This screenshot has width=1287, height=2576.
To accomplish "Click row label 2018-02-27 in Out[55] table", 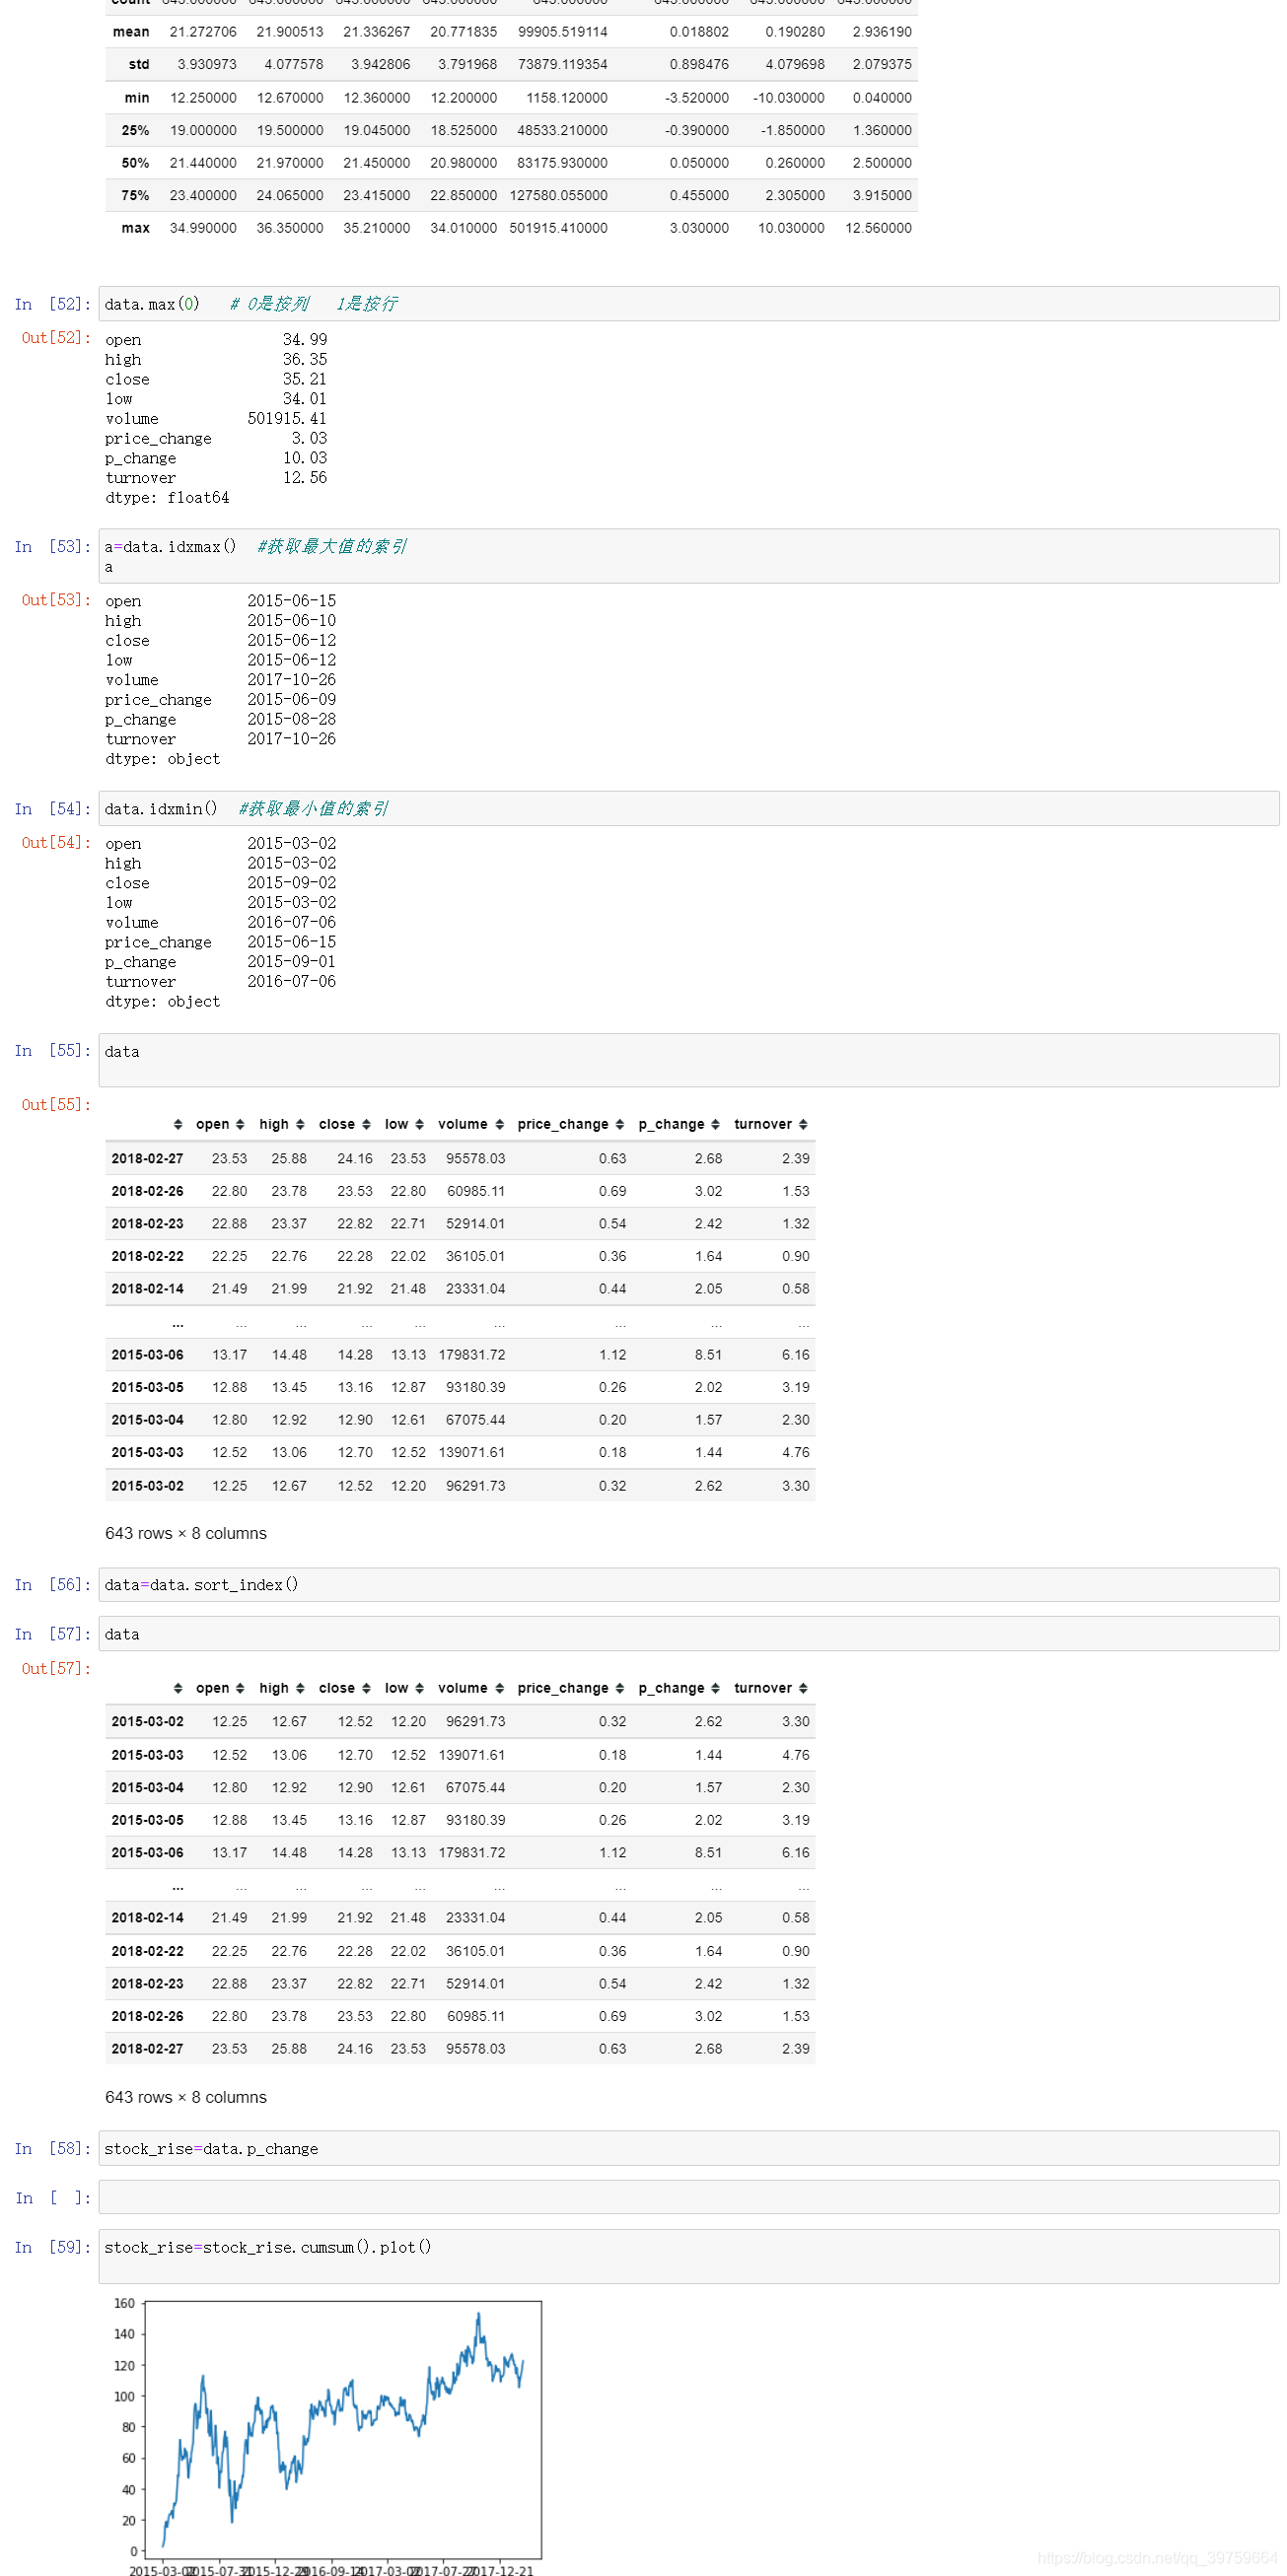I will [x=147, y=1158].
